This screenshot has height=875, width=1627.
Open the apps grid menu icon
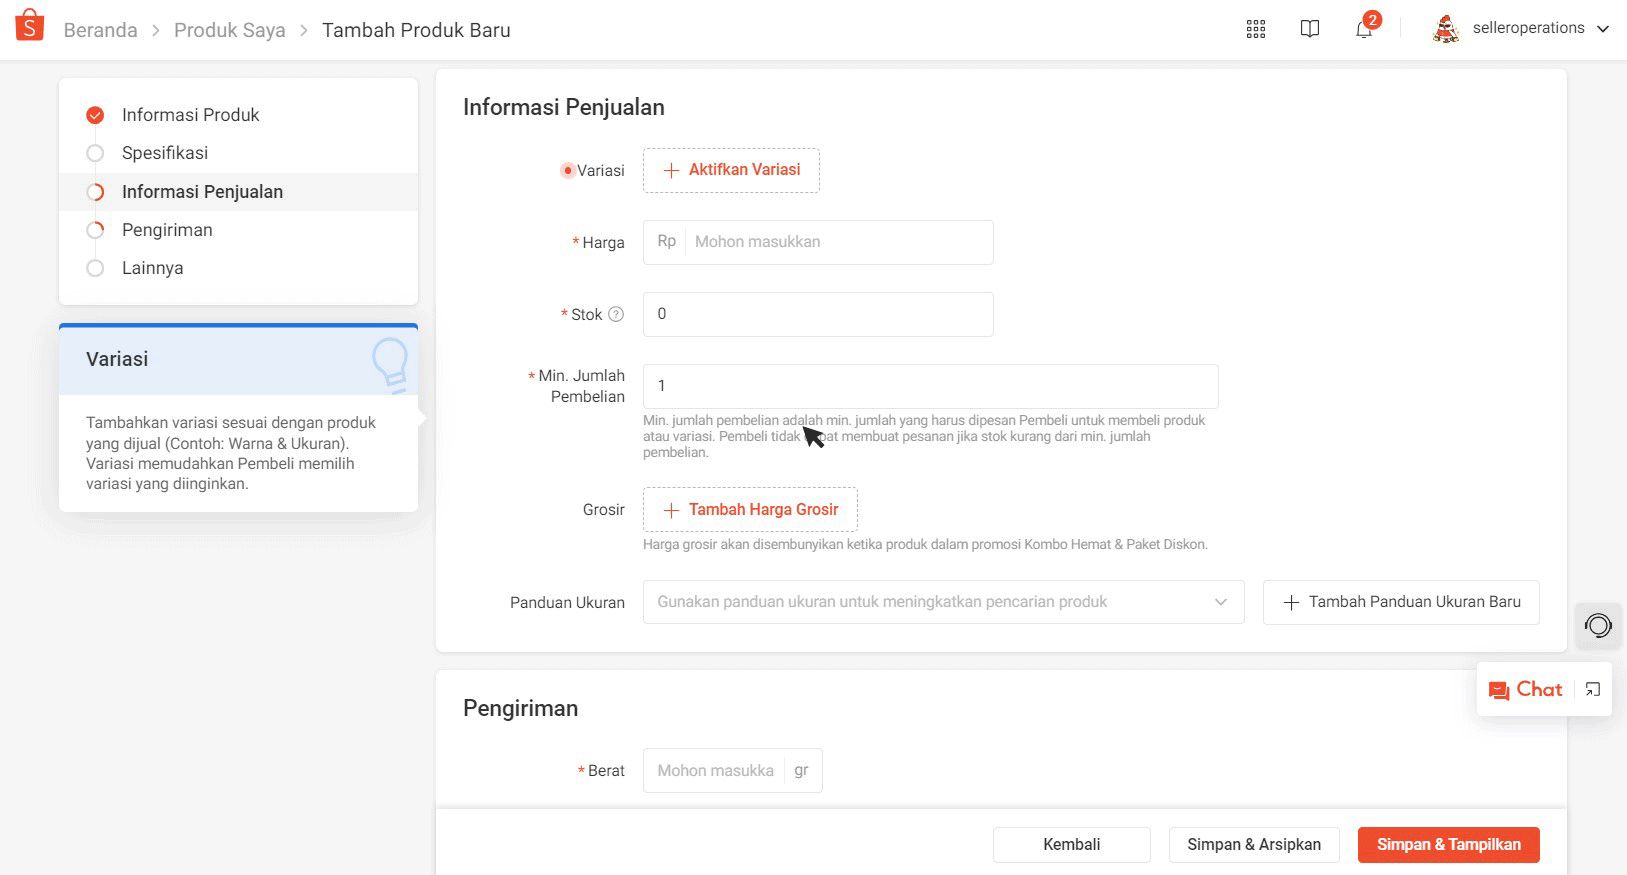coord(1256,29)
